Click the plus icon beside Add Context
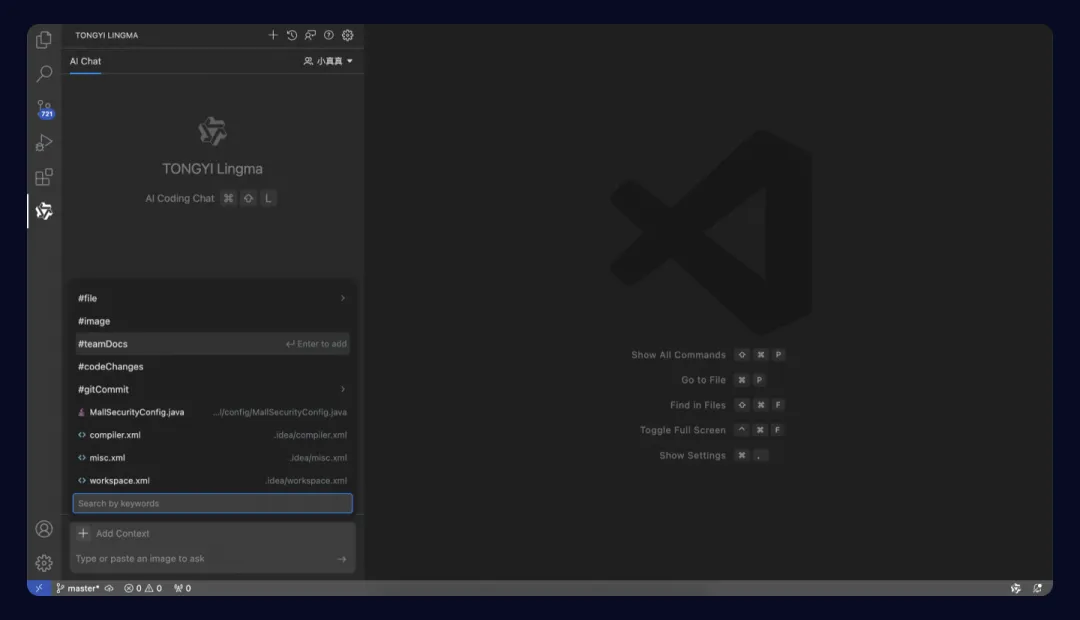The width and height of the screenshot is (1080, 620). pyautogui.click(x=83, y=533)
